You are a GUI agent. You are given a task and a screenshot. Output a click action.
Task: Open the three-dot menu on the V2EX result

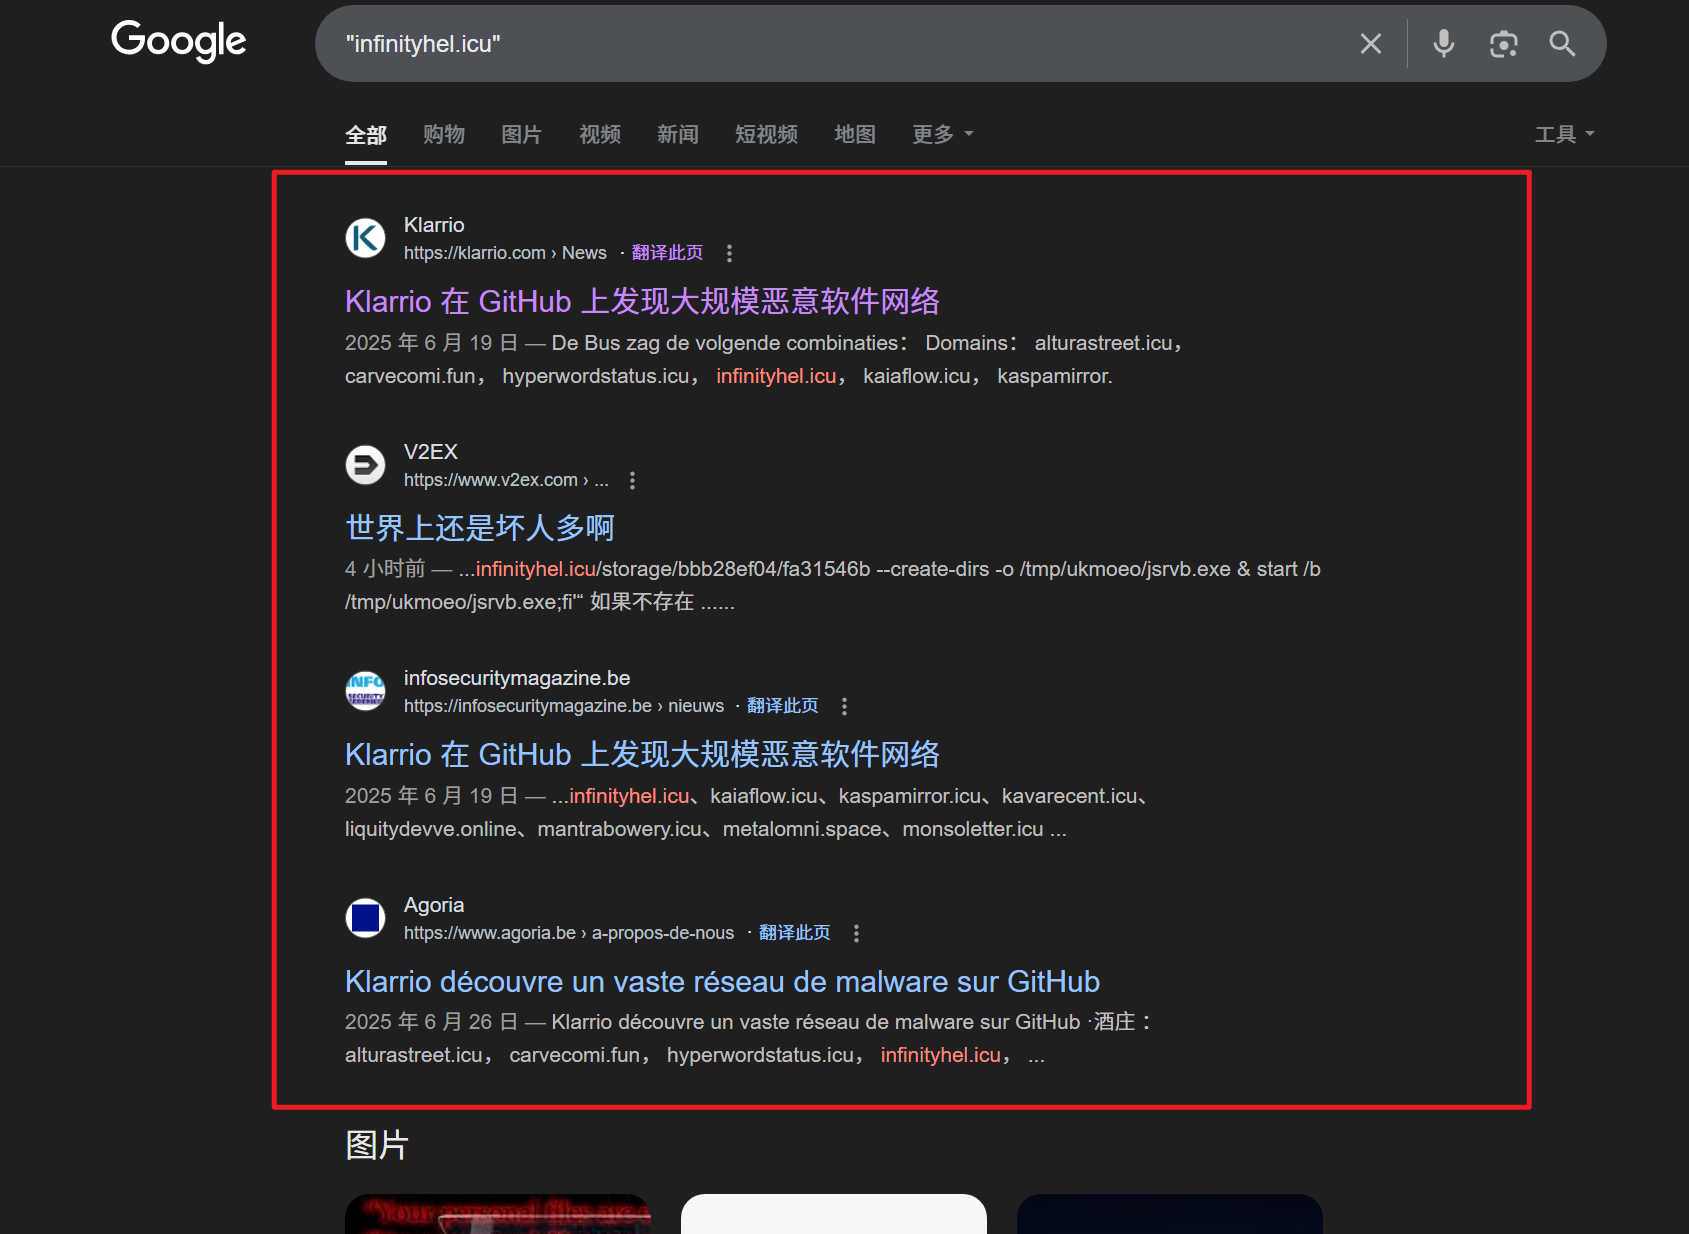632,480
